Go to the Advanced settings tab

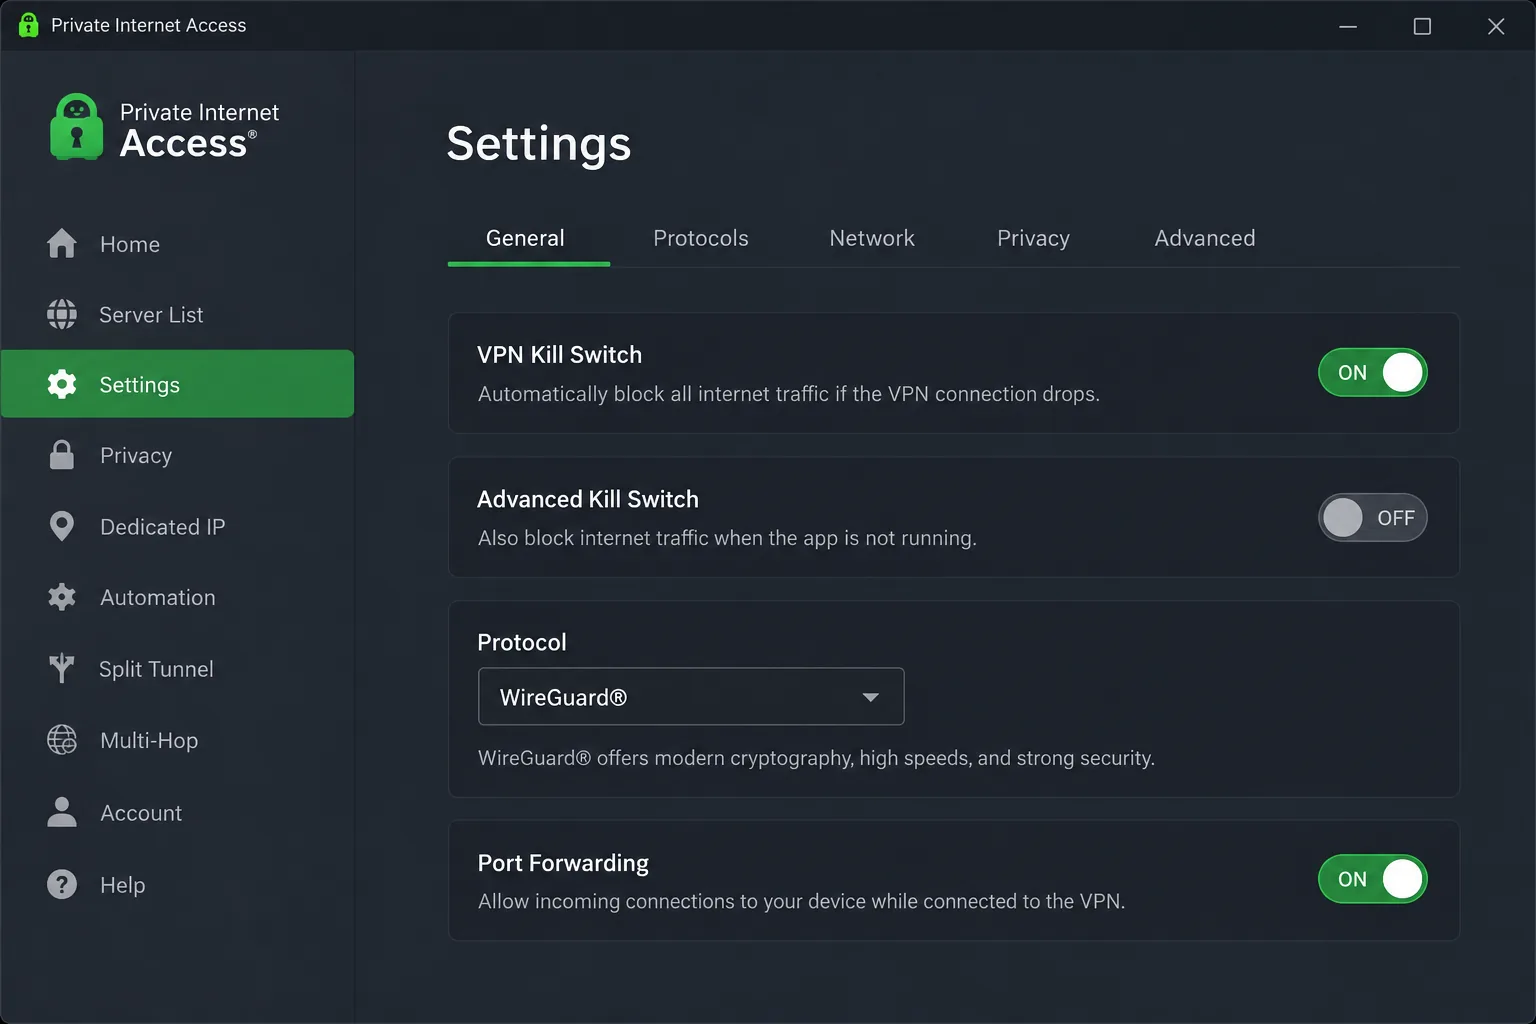pos(1205,238)
